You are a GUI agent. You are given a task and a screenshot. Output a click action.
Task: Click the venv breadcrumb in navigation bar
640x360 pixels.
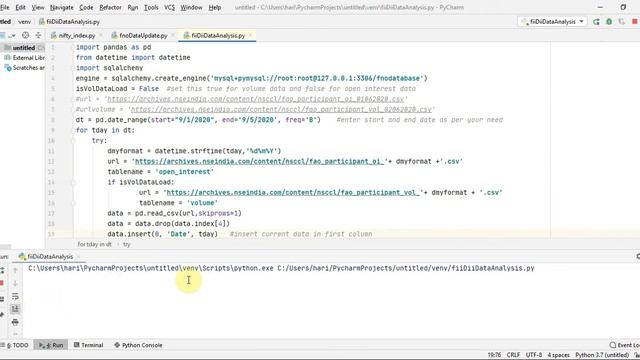[x=24, y=22]
